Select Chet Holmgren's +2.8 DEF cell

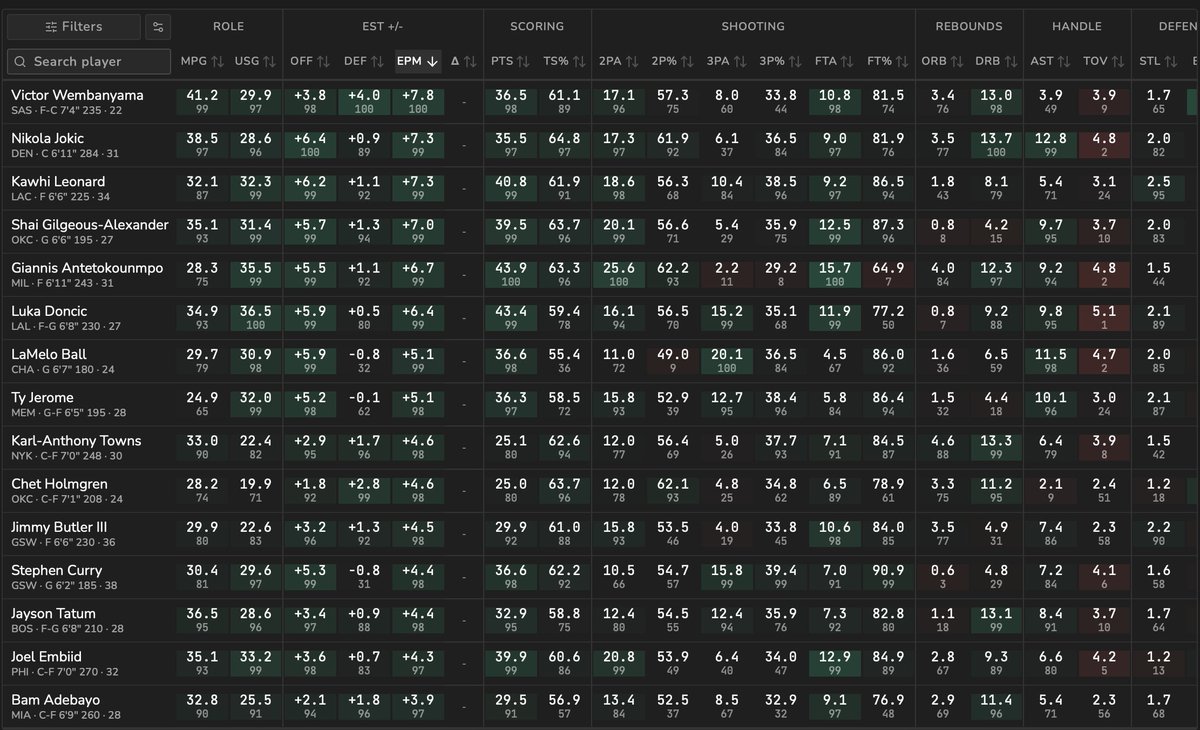coord(364,491)
